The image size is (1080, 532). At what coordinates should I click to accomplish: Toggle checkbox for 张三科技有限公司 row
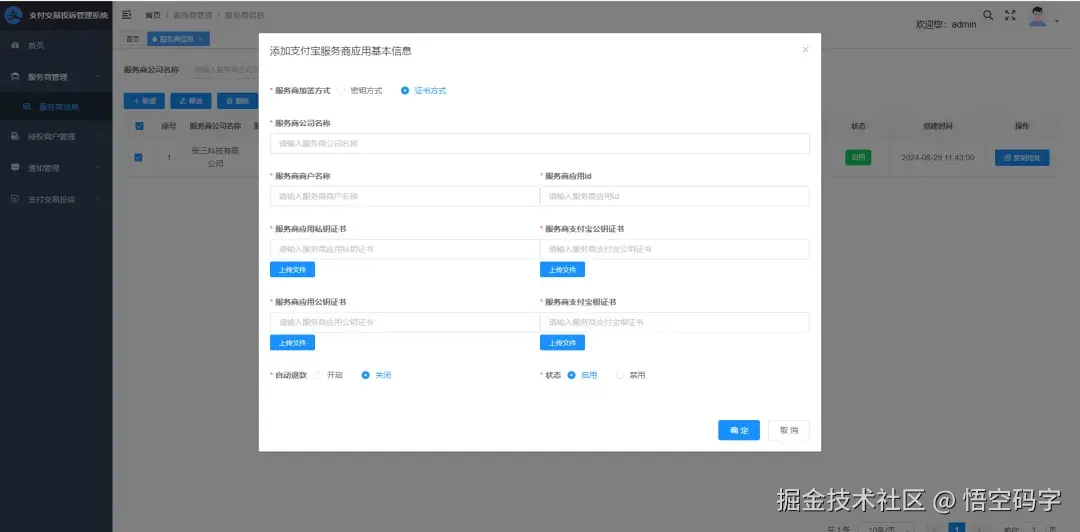(138, 157)
